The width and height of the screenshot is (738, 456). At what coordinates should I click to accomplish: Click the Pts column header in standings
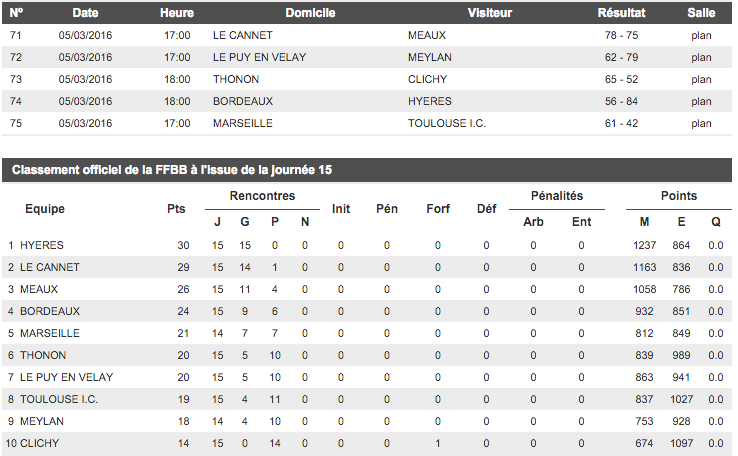pos(176,209)
